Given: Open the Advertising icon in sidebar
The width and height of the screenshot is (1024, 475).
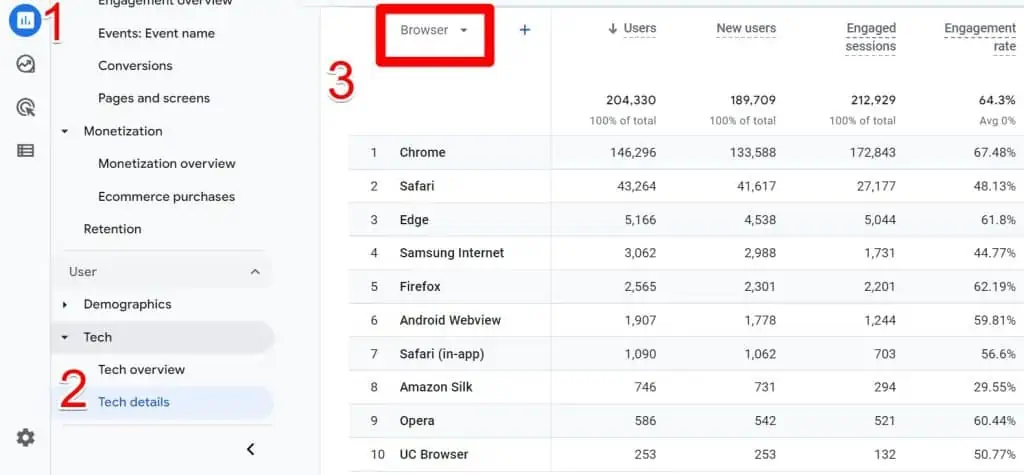Looking at the screenshot, I should 25,107.
